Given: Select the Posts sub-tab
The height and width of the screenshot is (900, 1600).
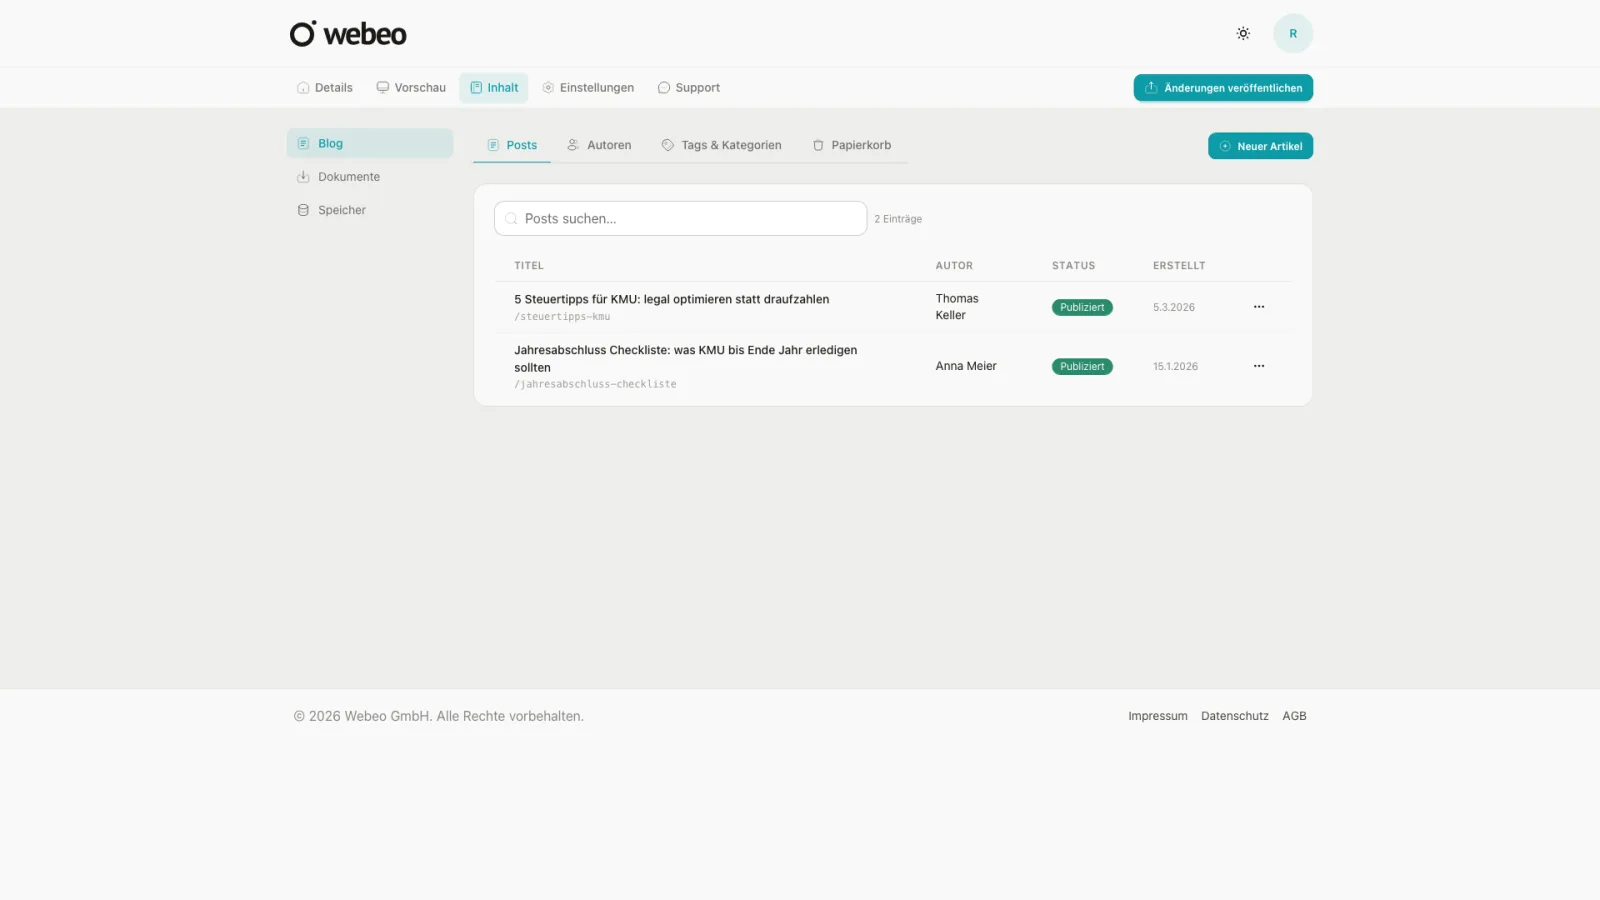Looking at the screenshot, I should (512, 145).
